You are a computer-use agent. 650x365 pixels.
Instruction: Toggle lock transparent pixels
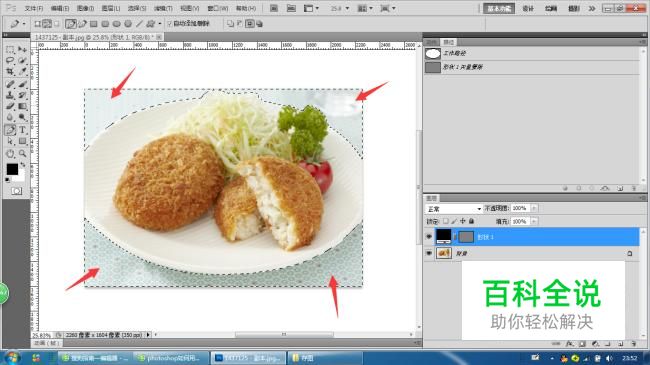tap(446, 221)
